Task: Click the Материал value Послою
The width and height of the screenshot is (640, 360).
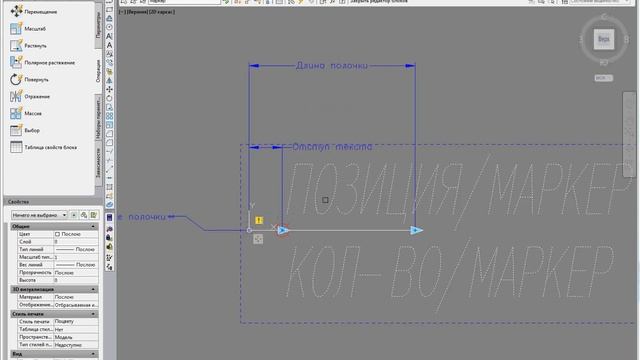Action: click(x=76, y=297)
